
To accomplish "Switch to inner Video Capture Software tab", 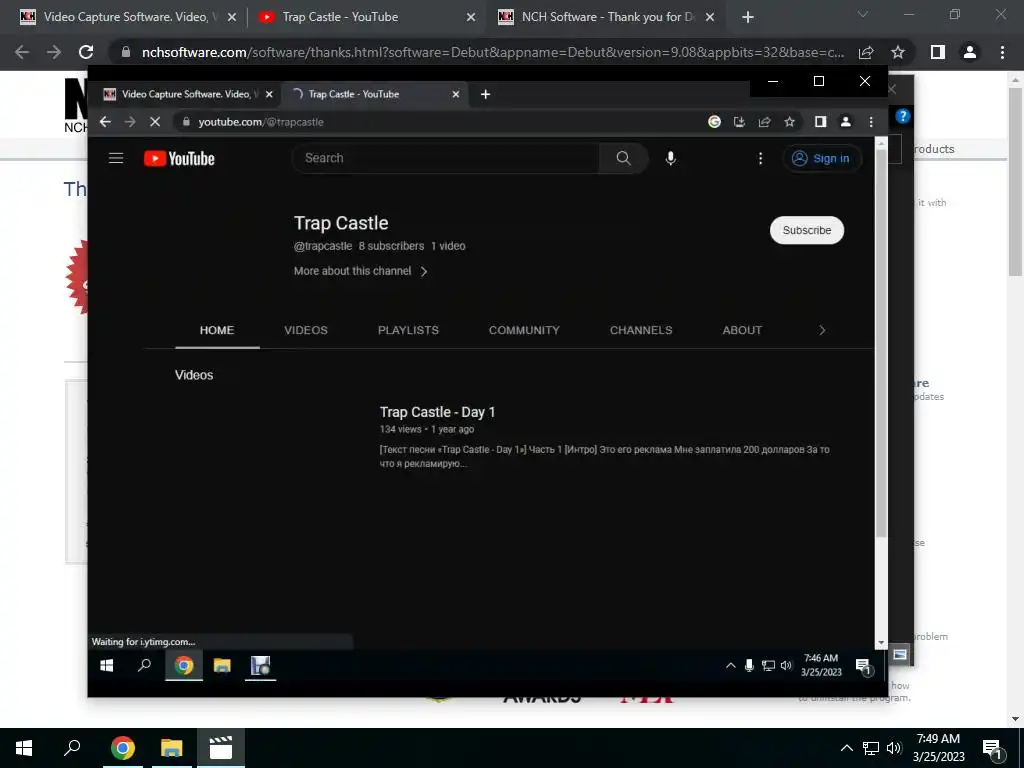I will coord(185,94).
